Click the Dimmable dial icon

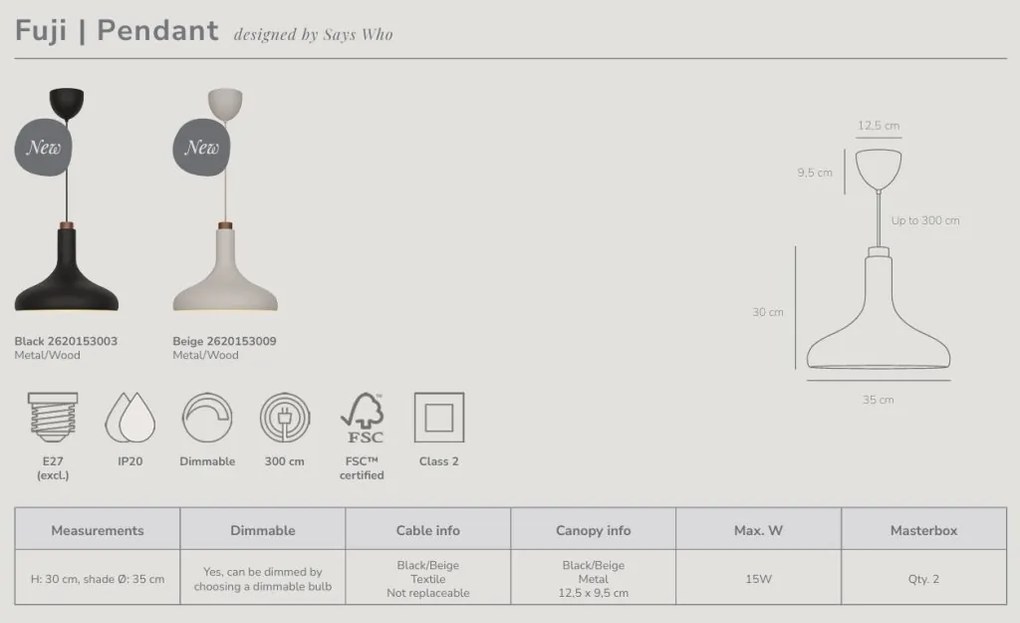pyautogui.click(x=207, y=418)
